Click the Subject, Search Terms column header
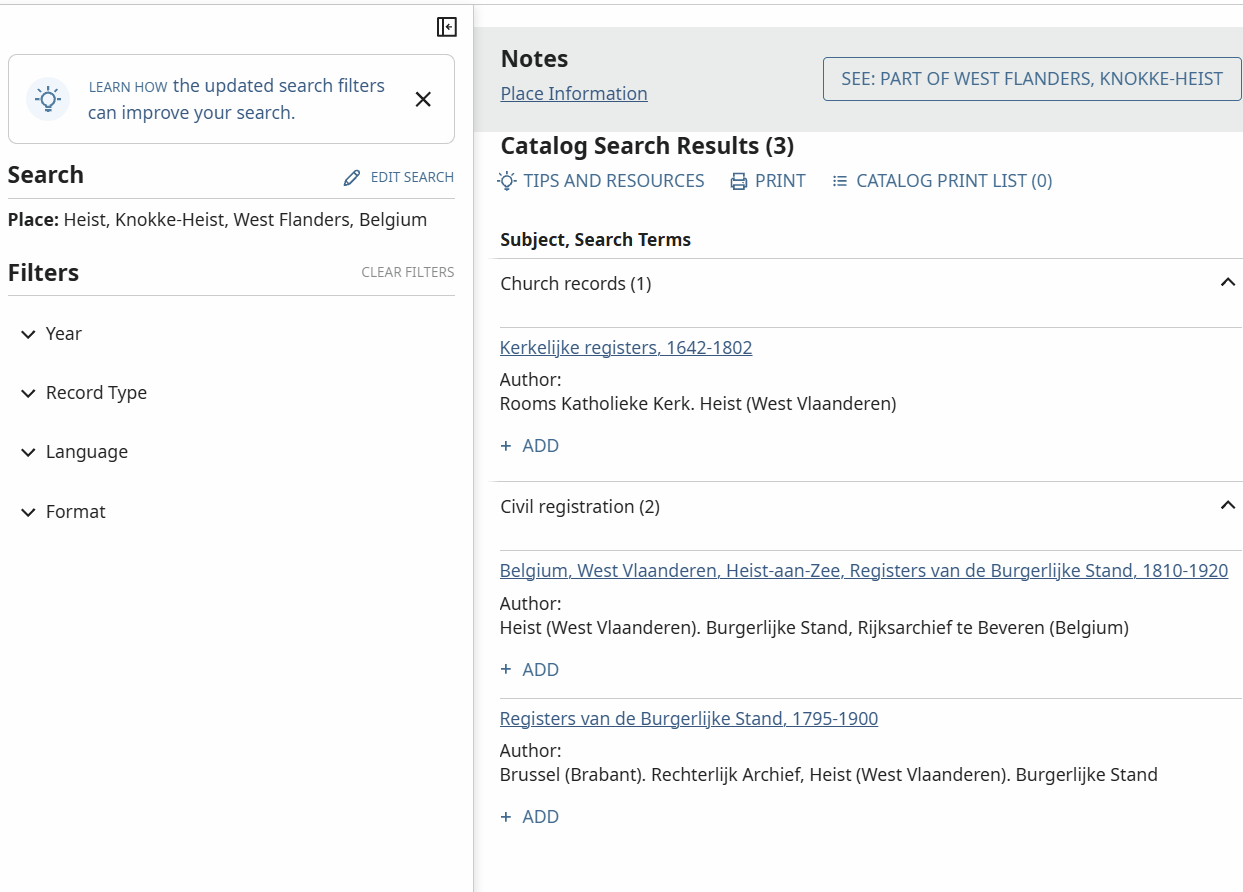The image size is (1243, 892). [x=596, y=240]
